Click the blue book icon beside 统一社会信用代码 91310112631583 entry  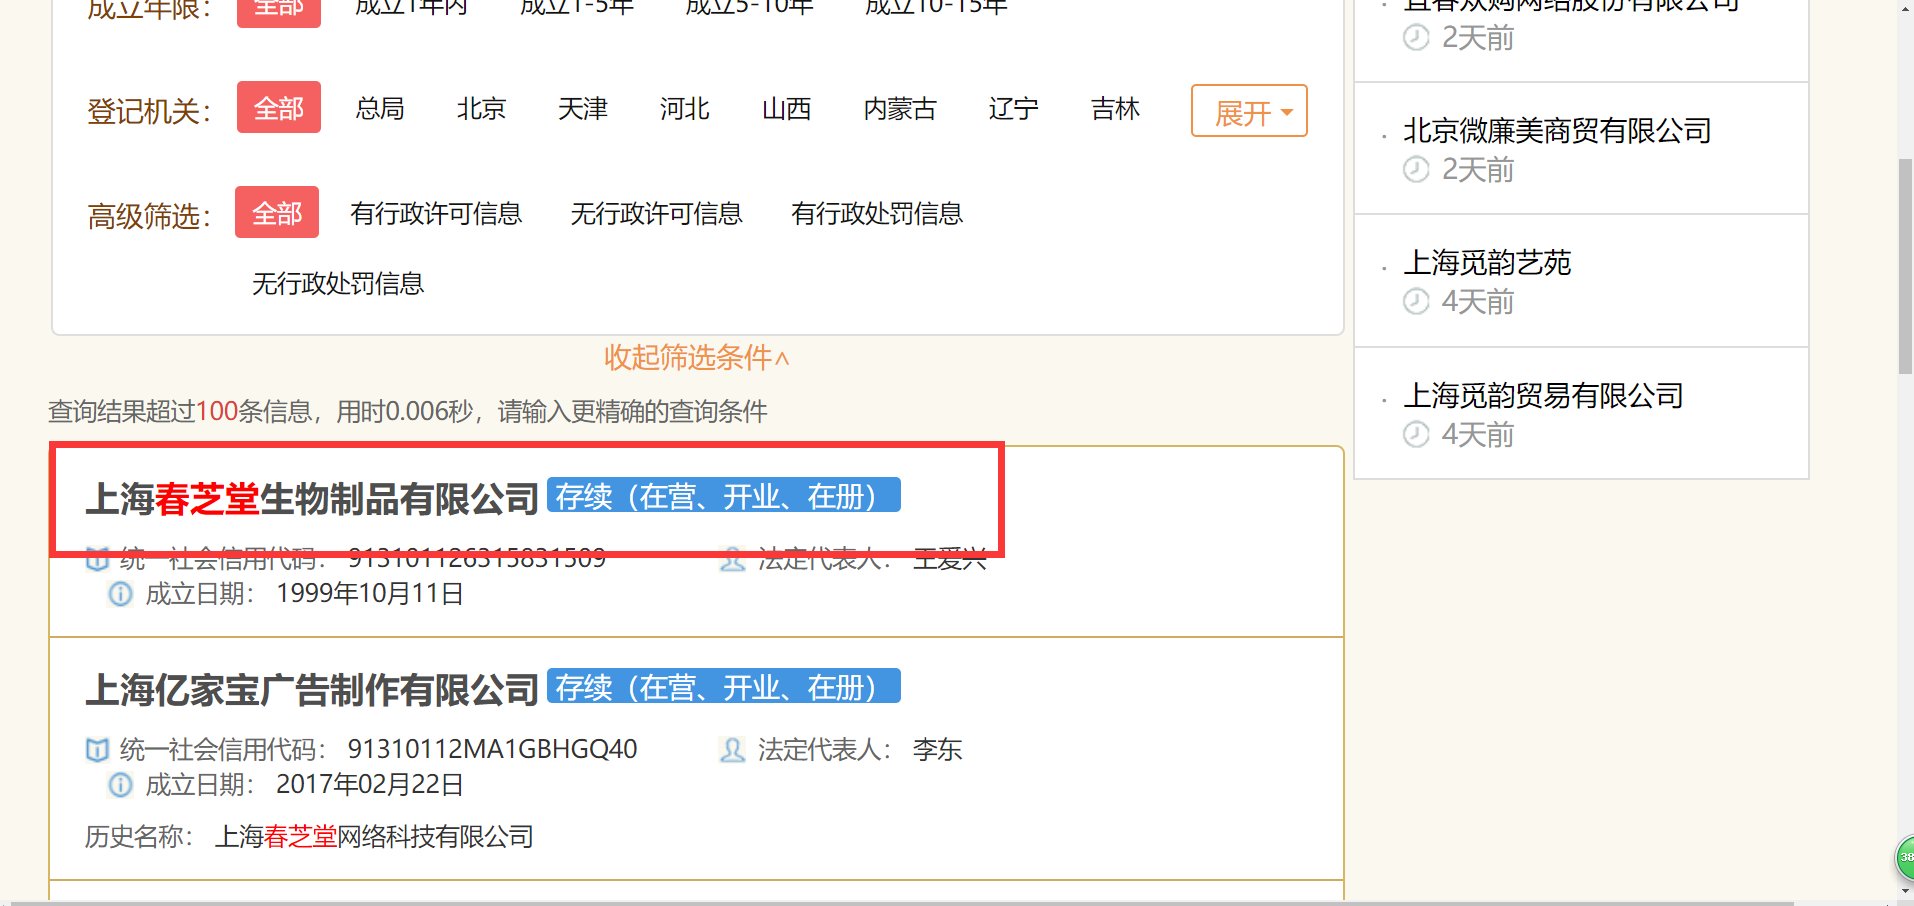[97, 559]
